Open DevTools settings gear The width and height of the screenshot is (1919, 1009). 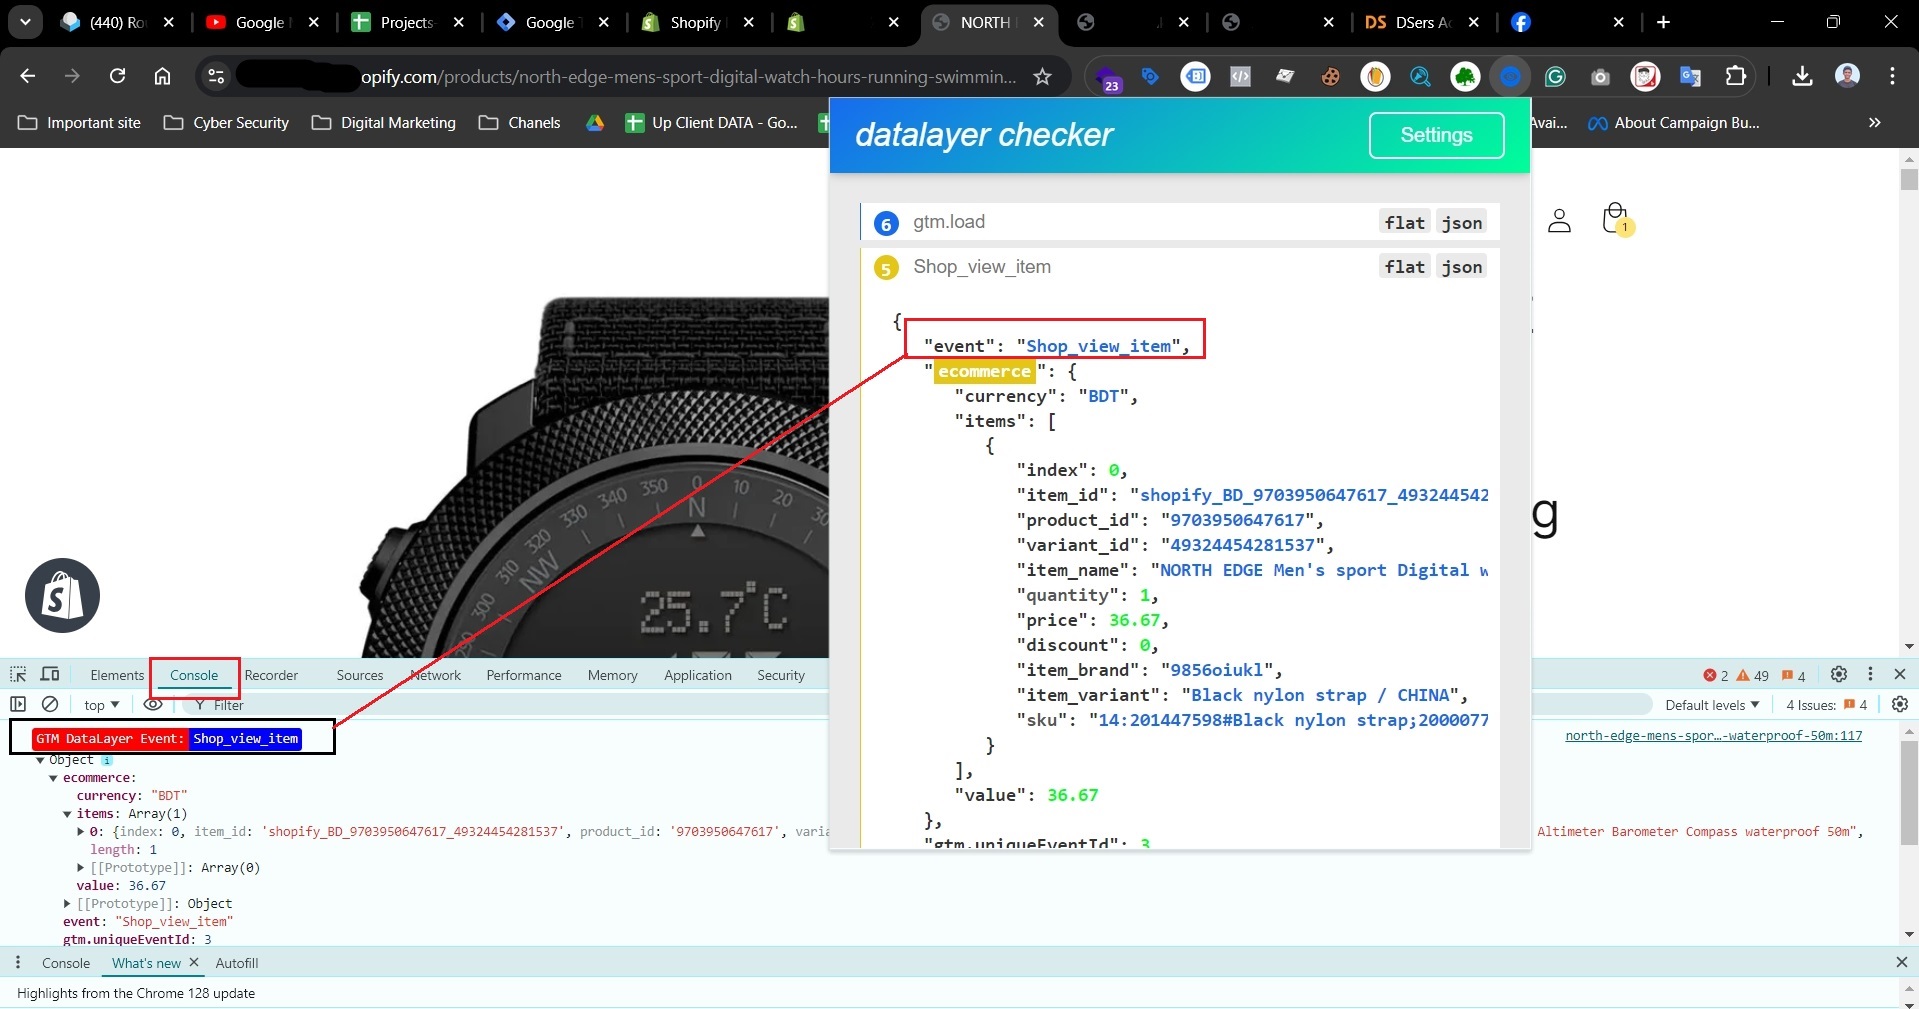1838,674
